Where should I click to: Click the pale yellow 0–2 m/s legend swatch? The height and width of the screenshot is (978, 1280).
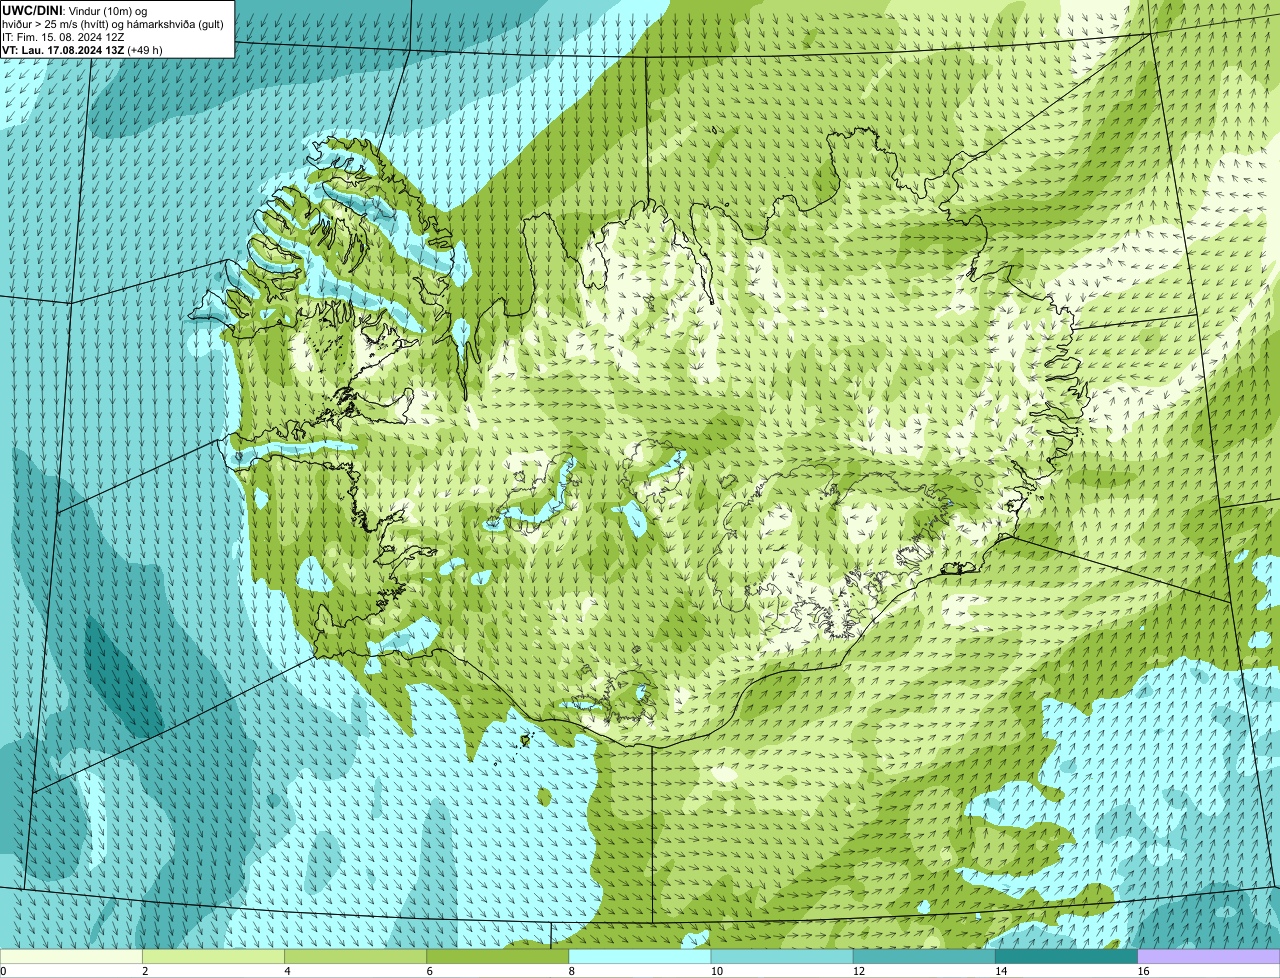click(x=71, y=956)
